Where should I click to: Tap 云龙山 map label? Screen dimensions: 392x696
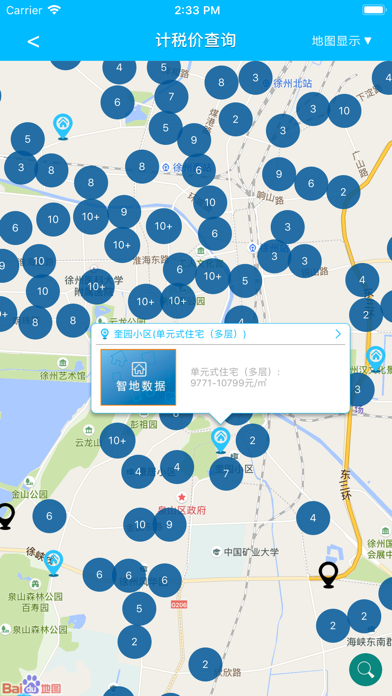pos(88,442)
